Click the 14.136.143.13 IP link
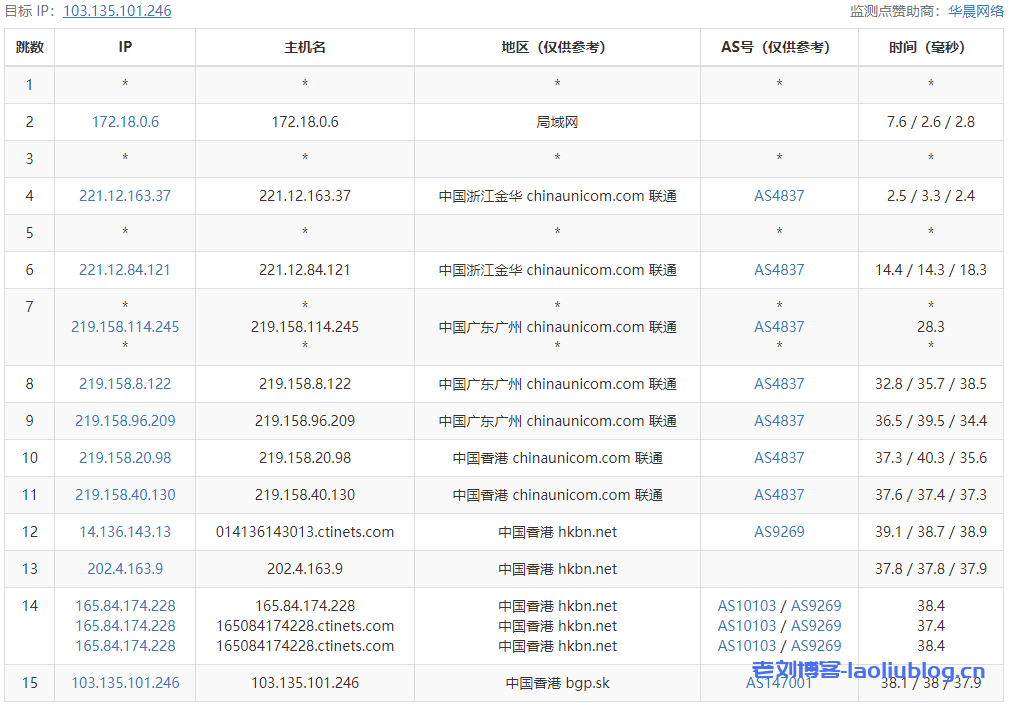This screenshot has width=1011, height=708. coord(125,532)
